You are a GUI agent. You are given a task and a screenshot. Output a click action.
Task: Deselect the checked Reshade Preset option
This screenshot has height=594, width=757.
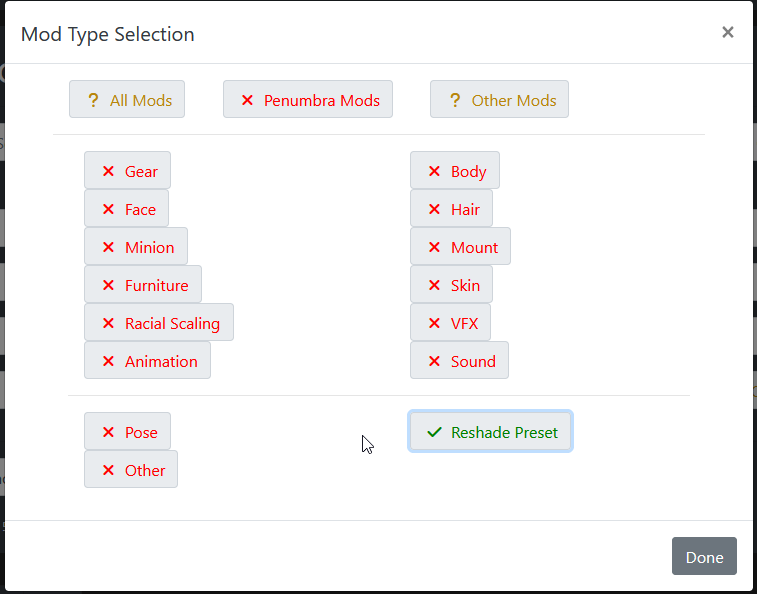coord(491,431)
